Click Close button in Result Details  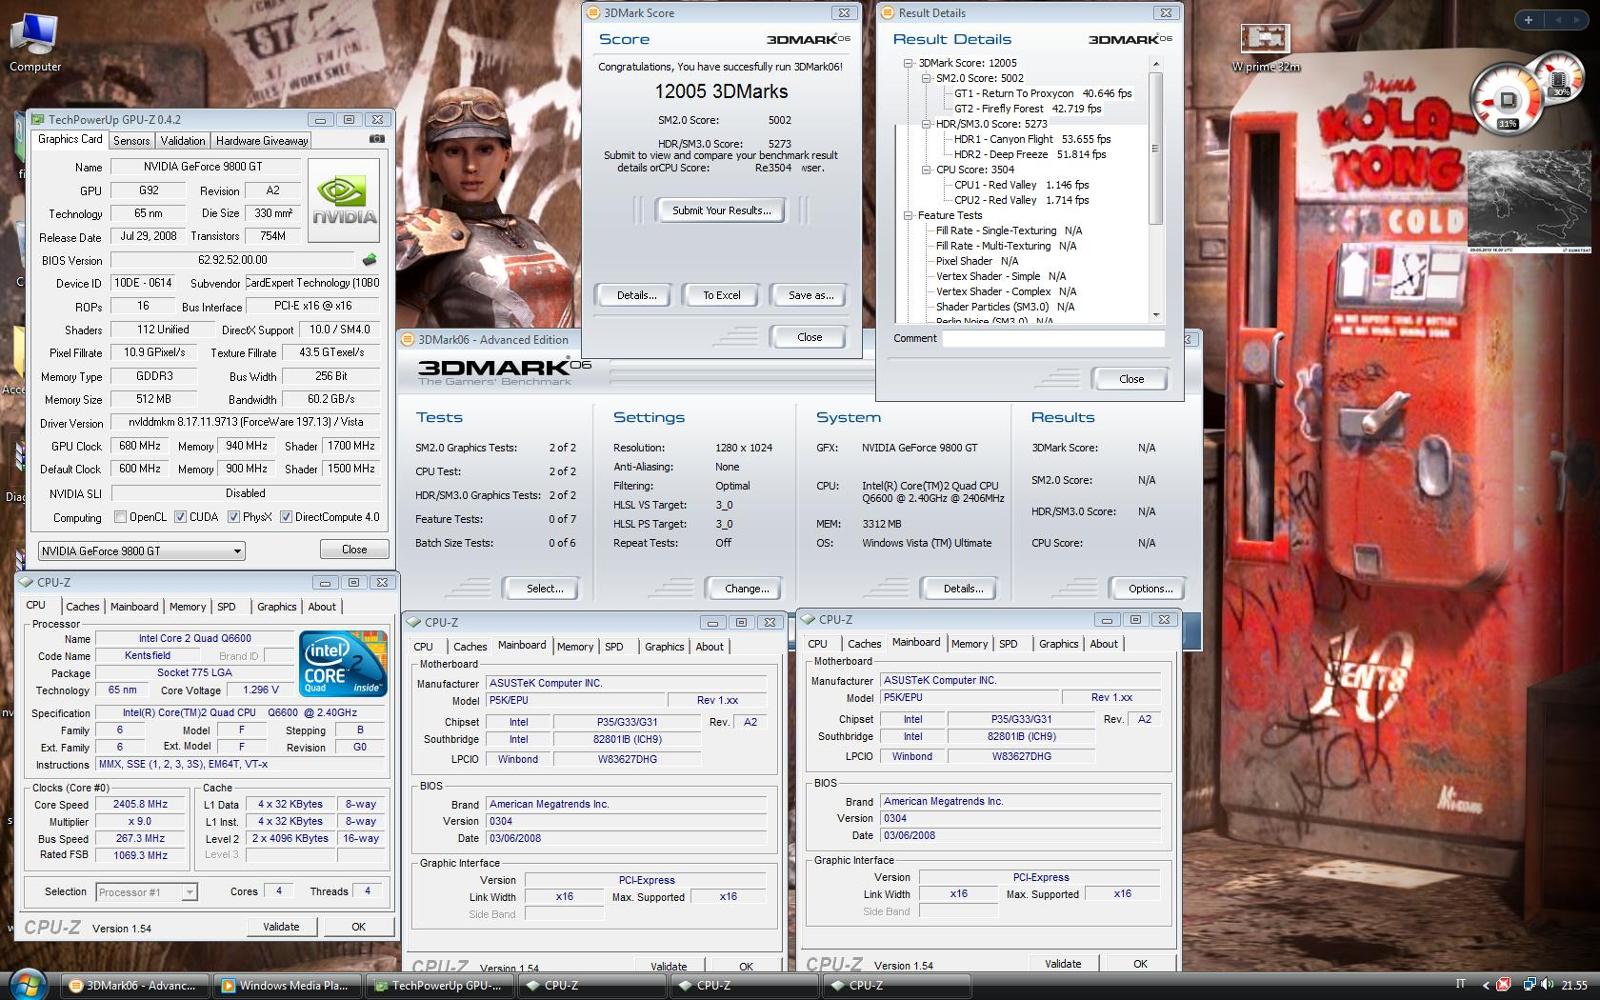click(x=1131, y=379)
